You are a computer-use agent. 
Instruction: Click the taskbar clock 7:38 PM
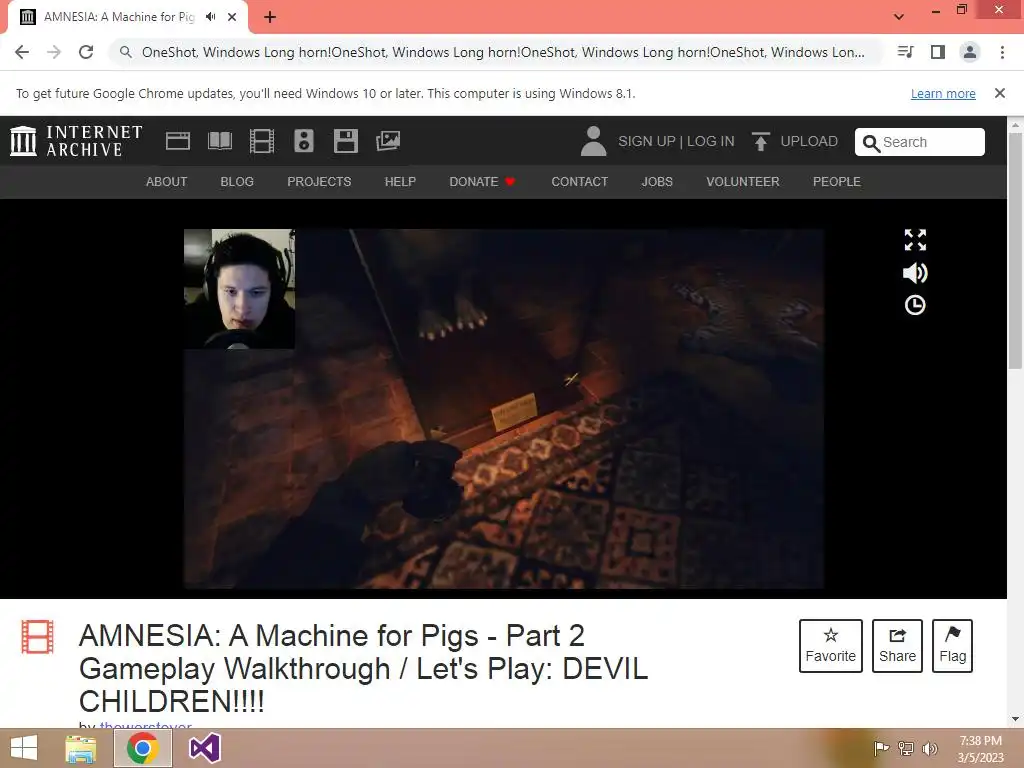[980, 749]
